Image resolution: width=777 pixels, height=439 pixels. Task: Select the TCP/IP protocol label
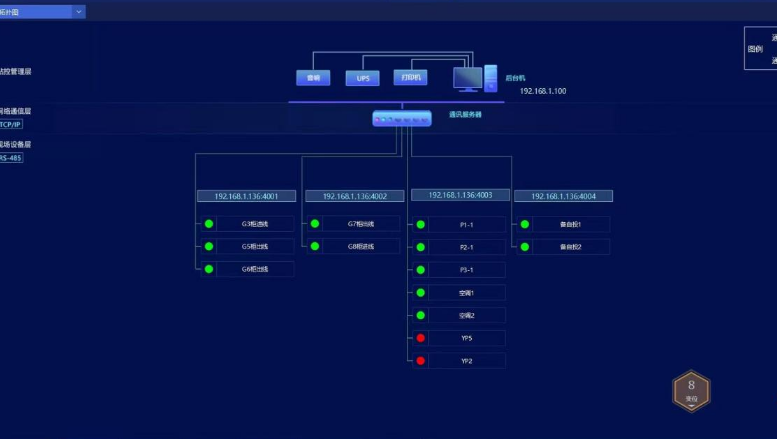pos(11,125)
